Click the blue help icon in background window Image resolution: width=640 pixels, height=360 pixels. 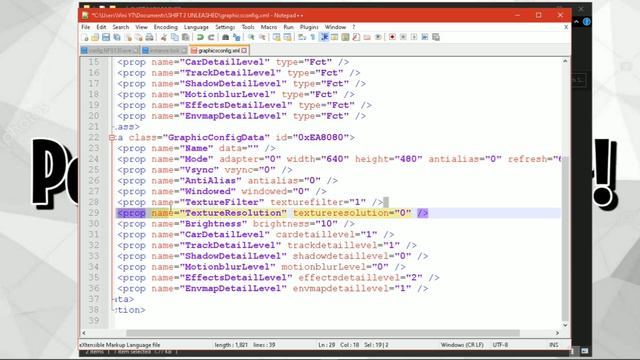(587, 22)
